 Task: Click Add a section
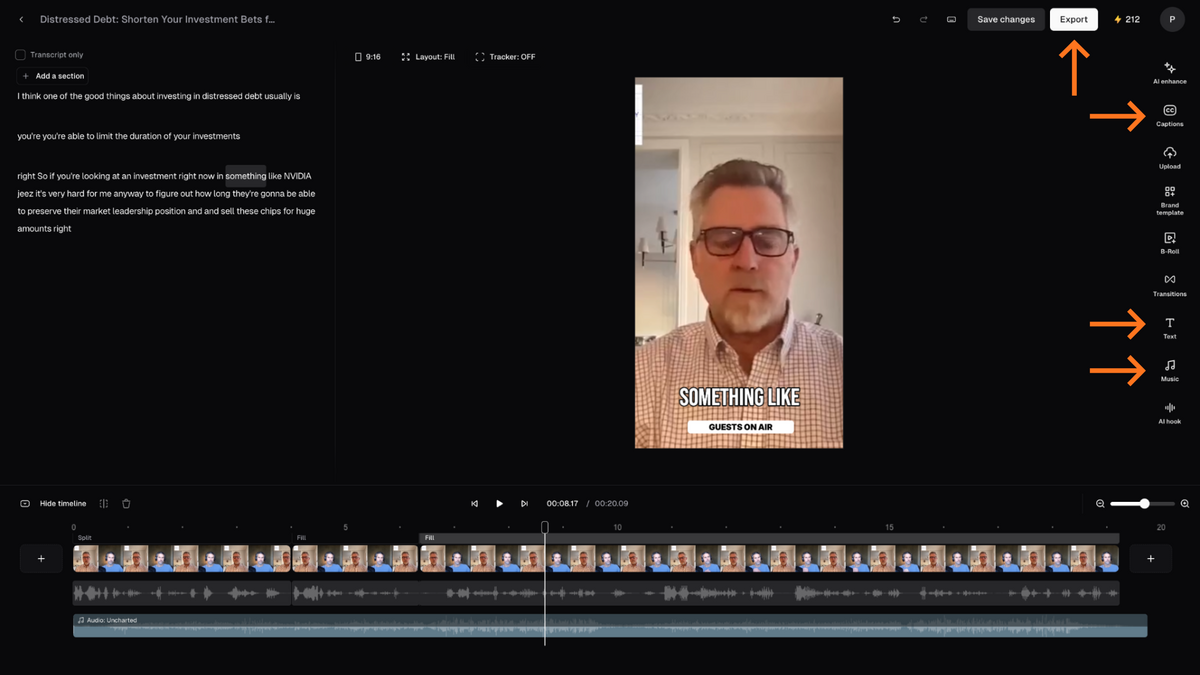(x=53, y=76)
